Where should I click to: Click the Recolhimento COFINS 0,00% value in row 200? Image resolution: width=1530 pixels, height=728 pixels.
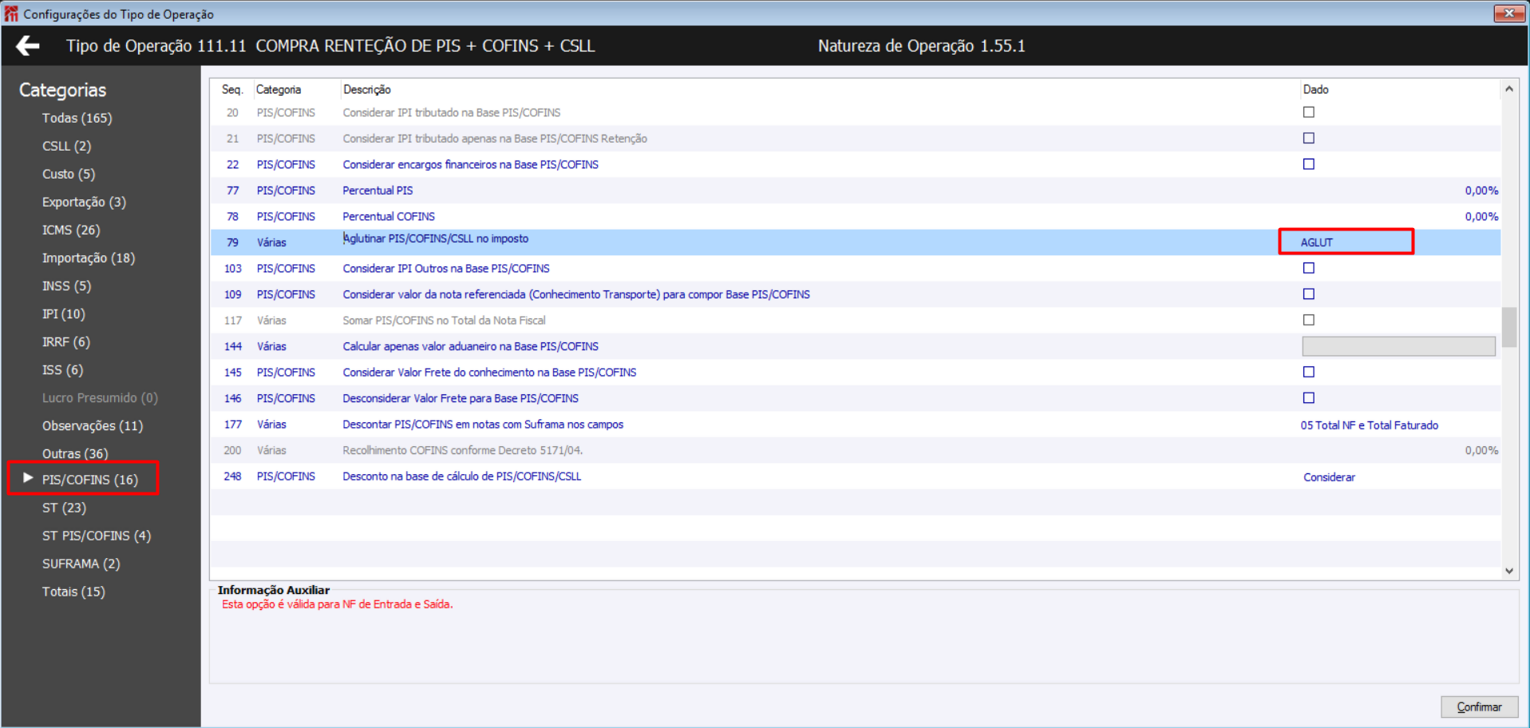pos(1481,450)
